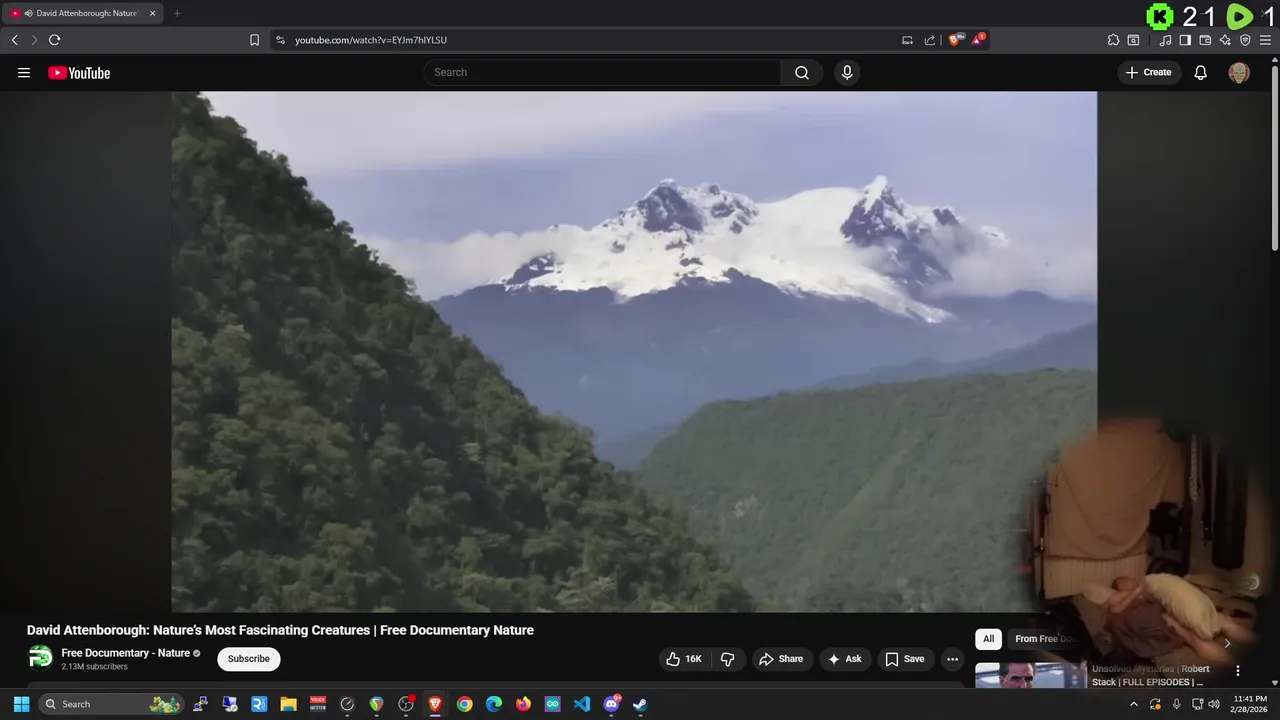The height and width of the screenshot is (720, 1280).
Task: Open the Brave VPN shield icon
Action: click(x=1245, y=40)
